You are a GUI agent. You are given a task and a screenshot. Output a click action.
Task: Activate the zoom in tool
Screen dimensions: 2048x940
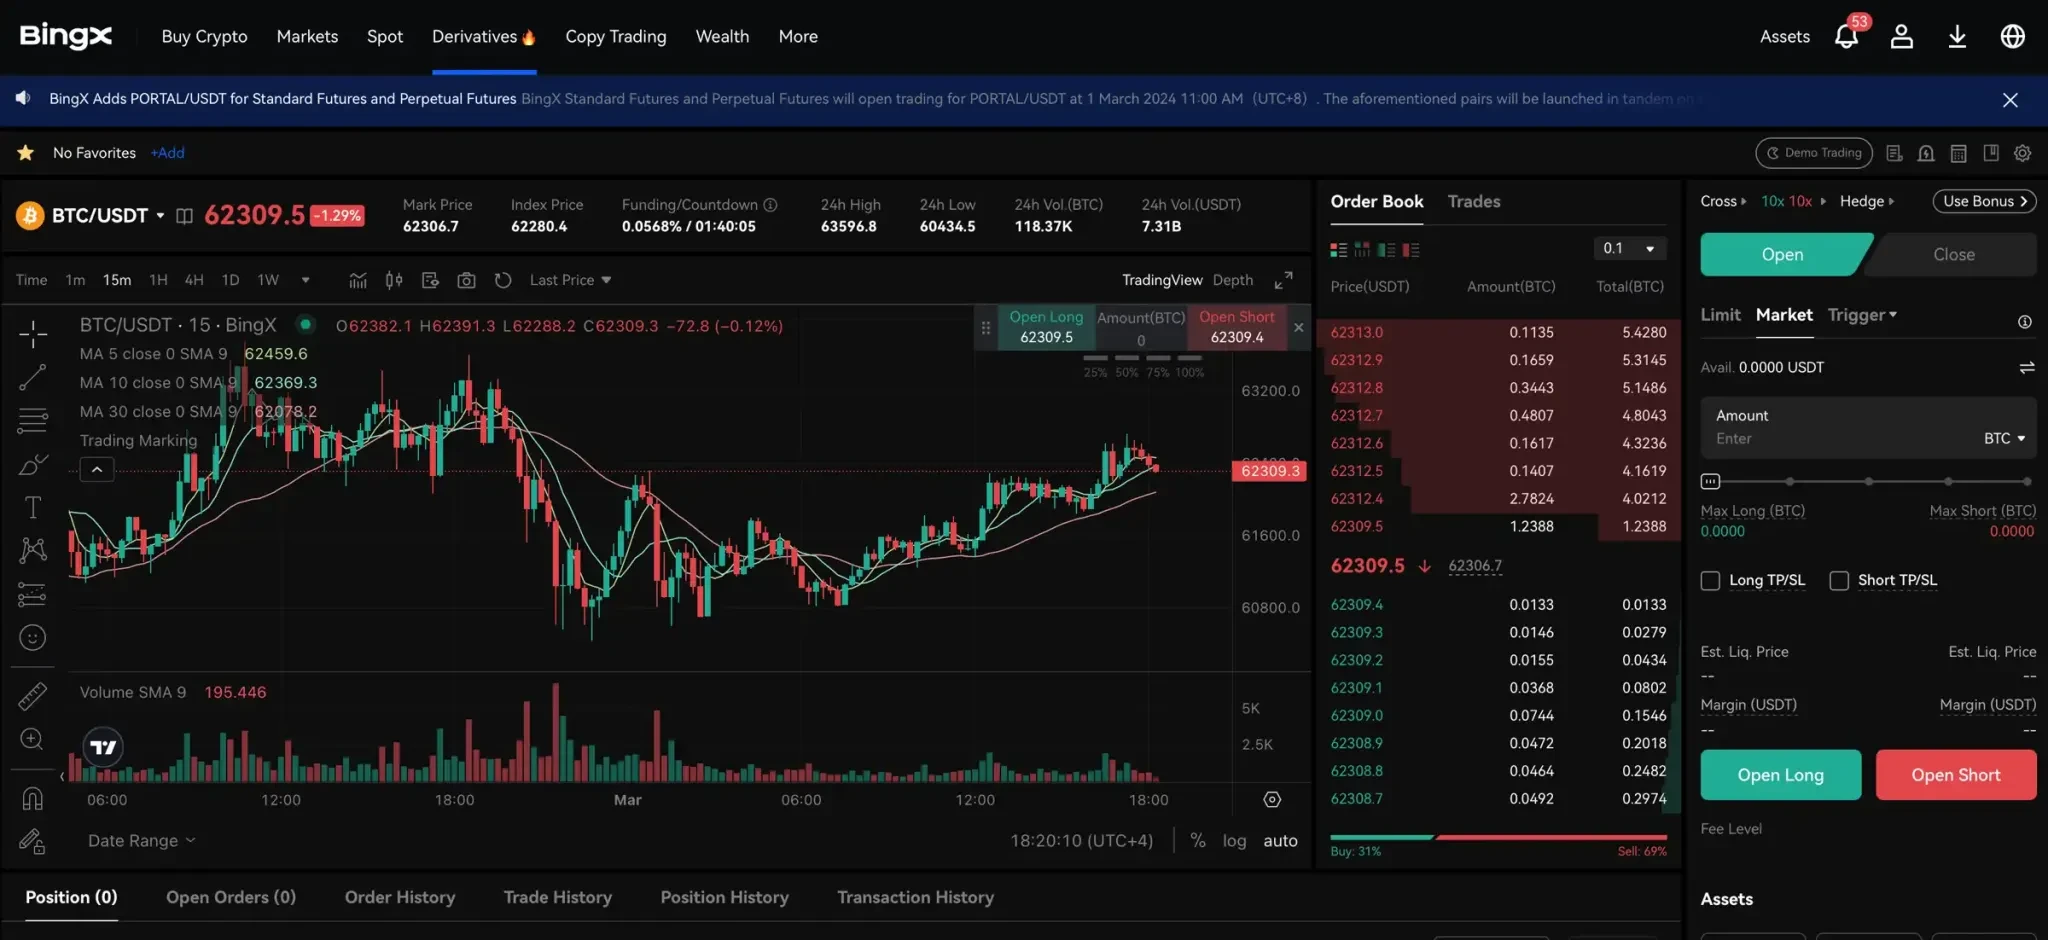[32, 739]
